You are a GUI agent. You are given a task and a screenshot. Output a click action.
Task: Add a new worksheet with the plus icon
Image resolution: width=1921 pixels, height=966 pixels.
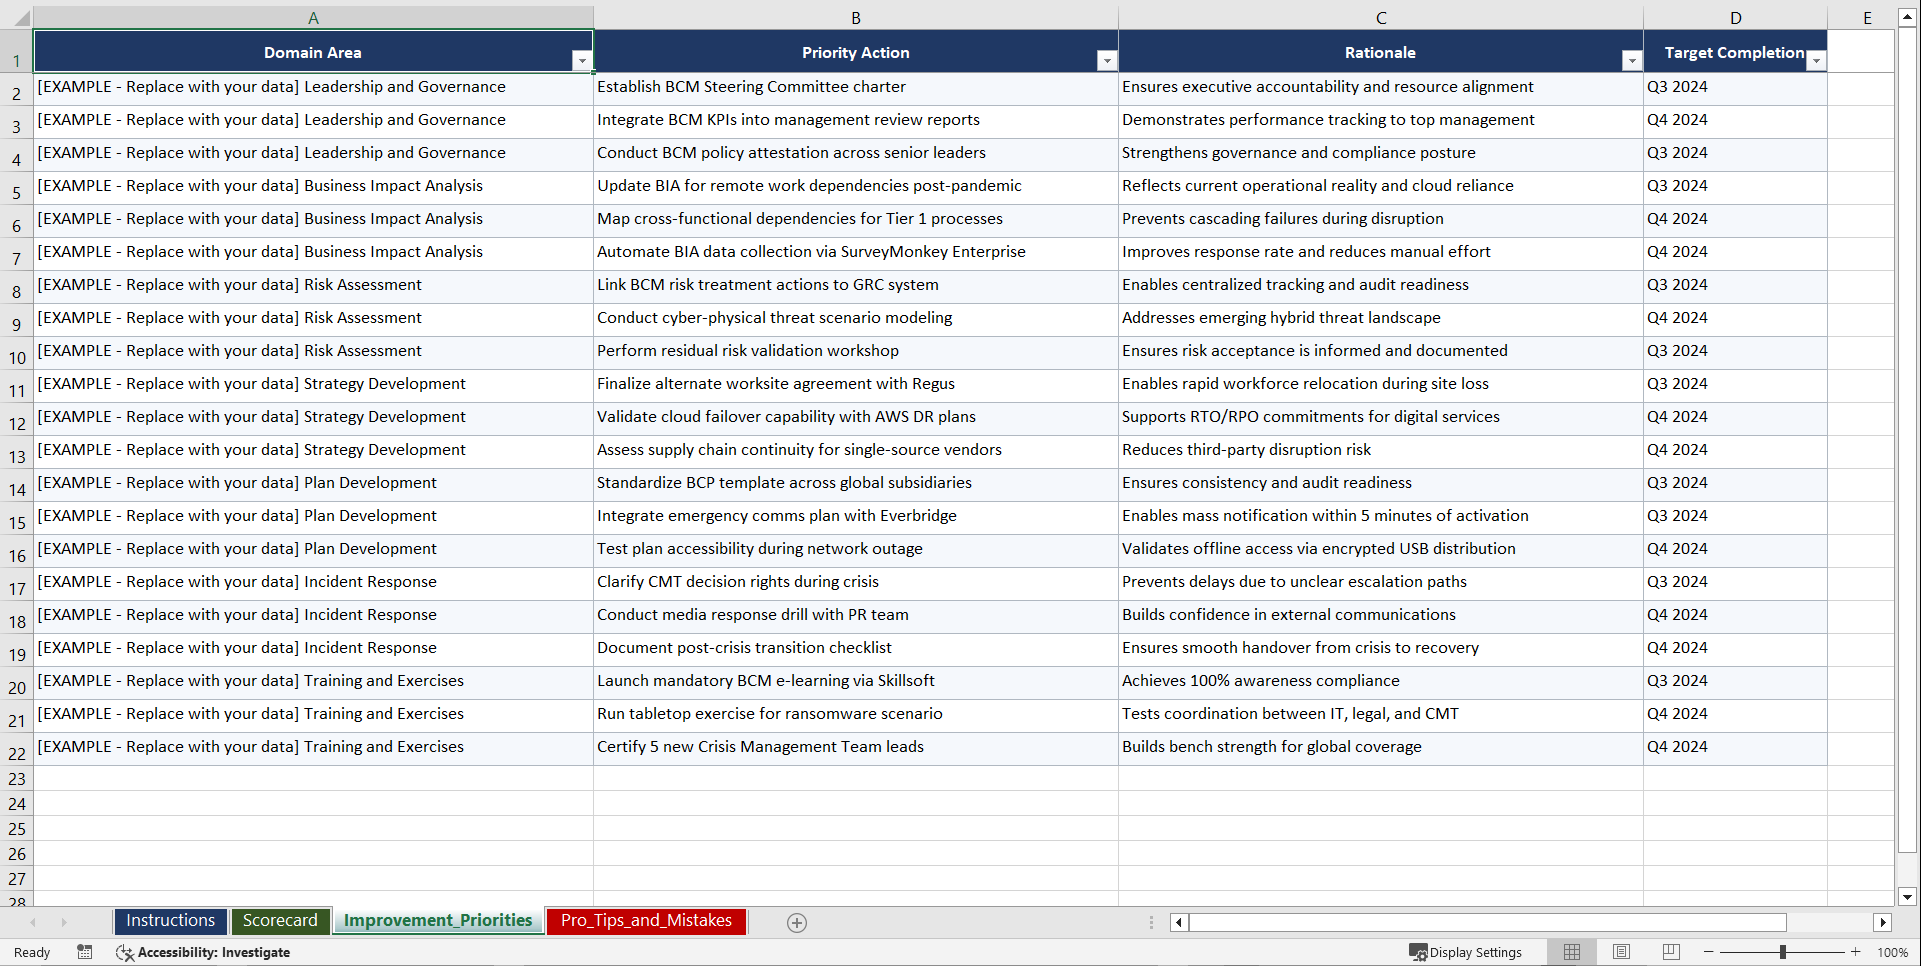point(796,922)
